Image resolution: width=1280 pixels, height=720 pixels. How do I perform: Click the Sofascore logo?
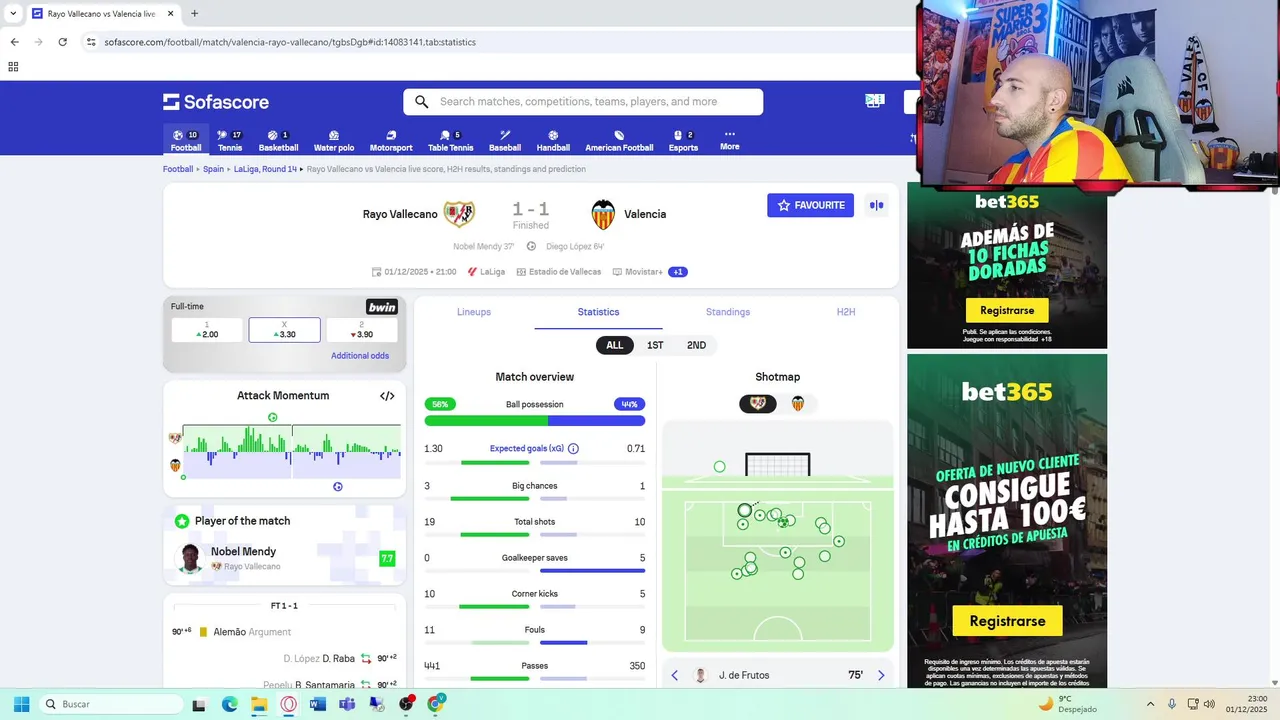coord(216,102)
